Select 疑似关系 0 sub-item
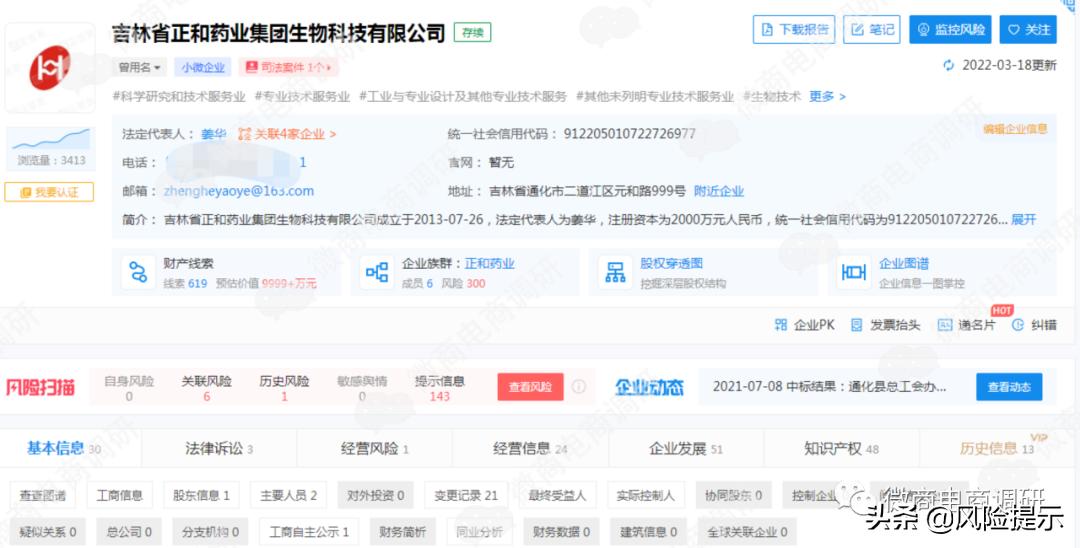Screen dimensions: 1080x548 click(48, 532)
